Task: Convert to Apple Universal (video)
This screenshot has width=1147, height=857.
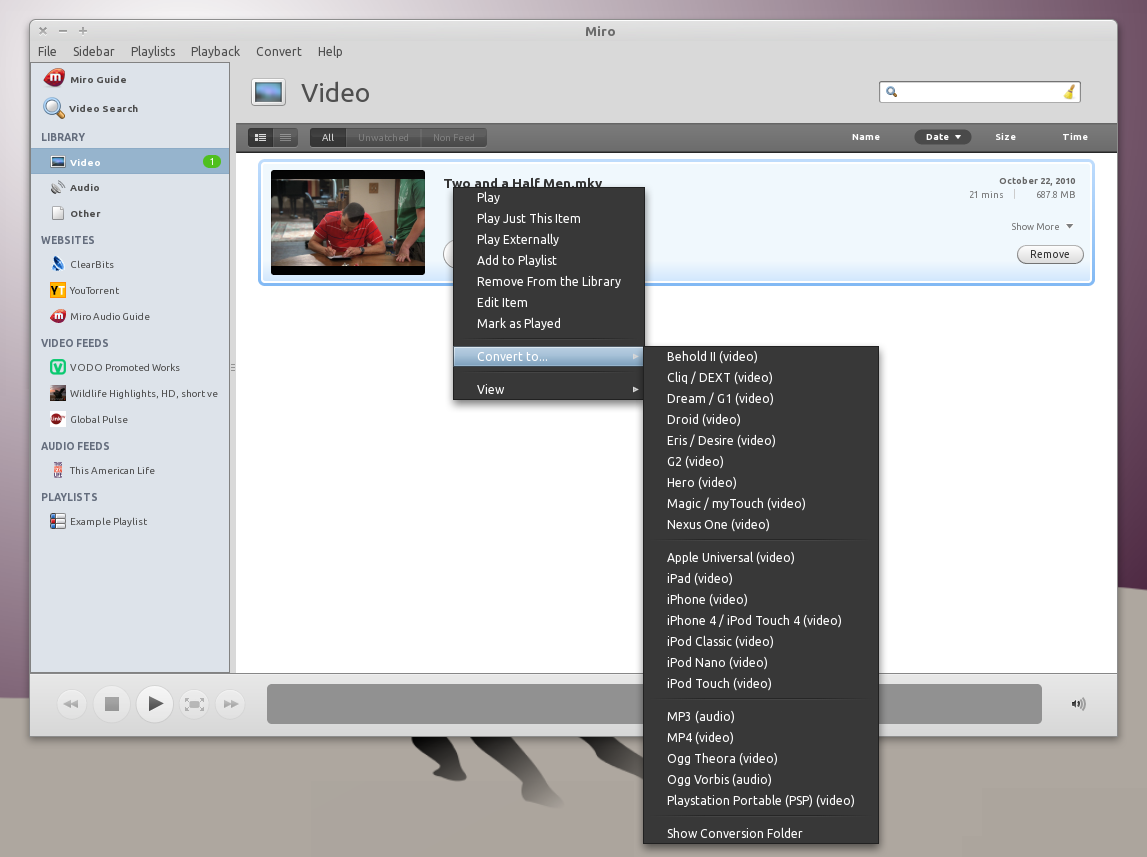Action: coord(761,557)
